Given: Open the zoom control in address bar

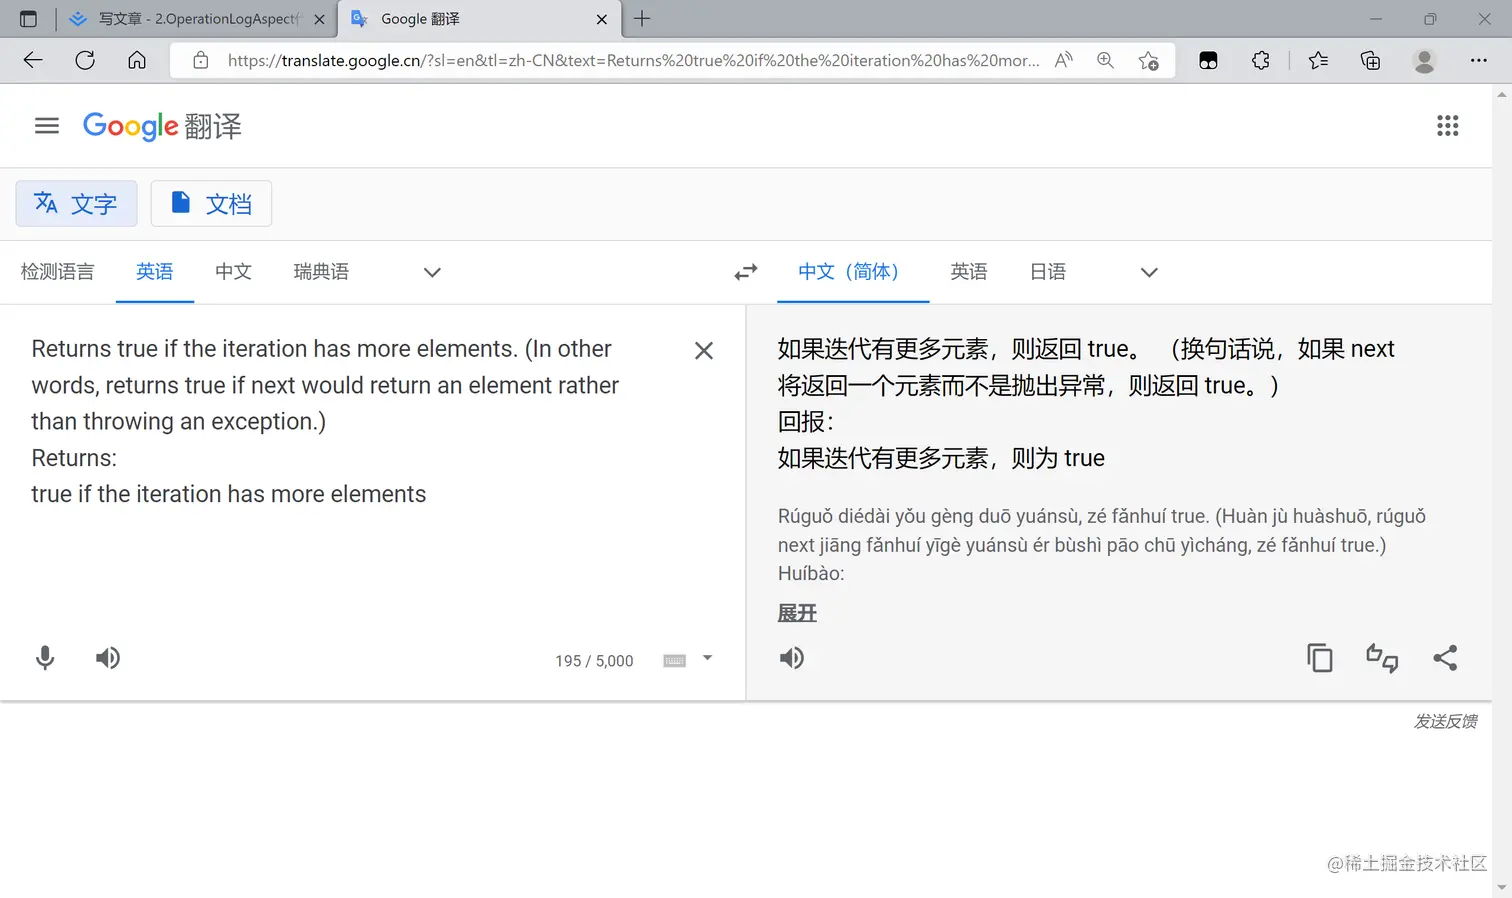Looking at the screenshot, I should 1105,60.
